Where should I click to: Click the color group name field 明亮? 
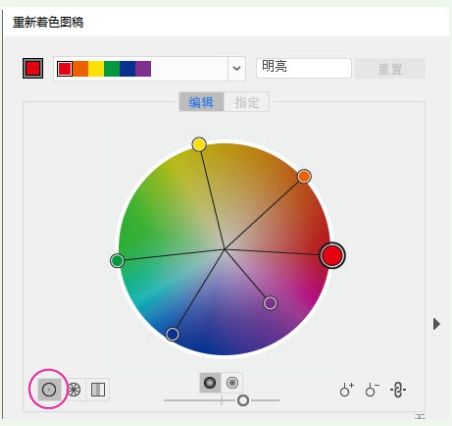(x=304, y=68)
